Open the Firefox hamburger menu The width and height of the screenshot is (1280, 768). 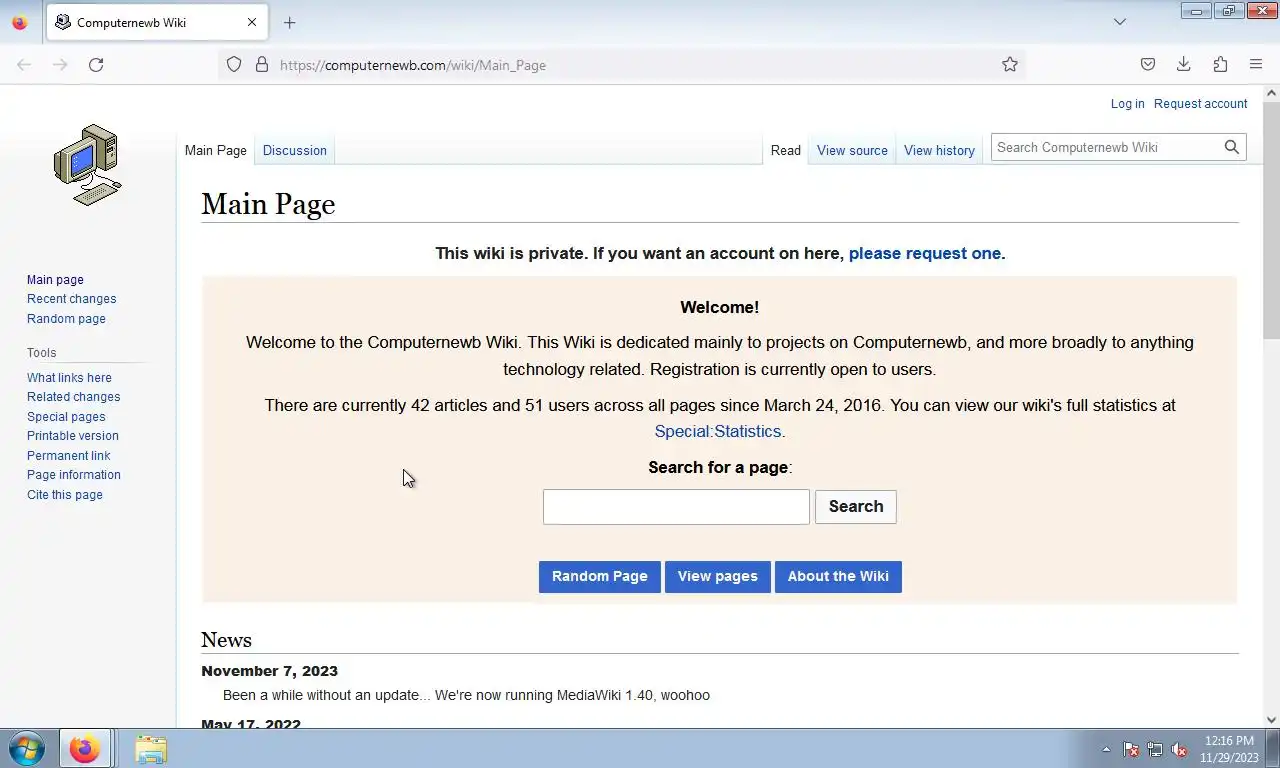click(x=1256, y=65)
